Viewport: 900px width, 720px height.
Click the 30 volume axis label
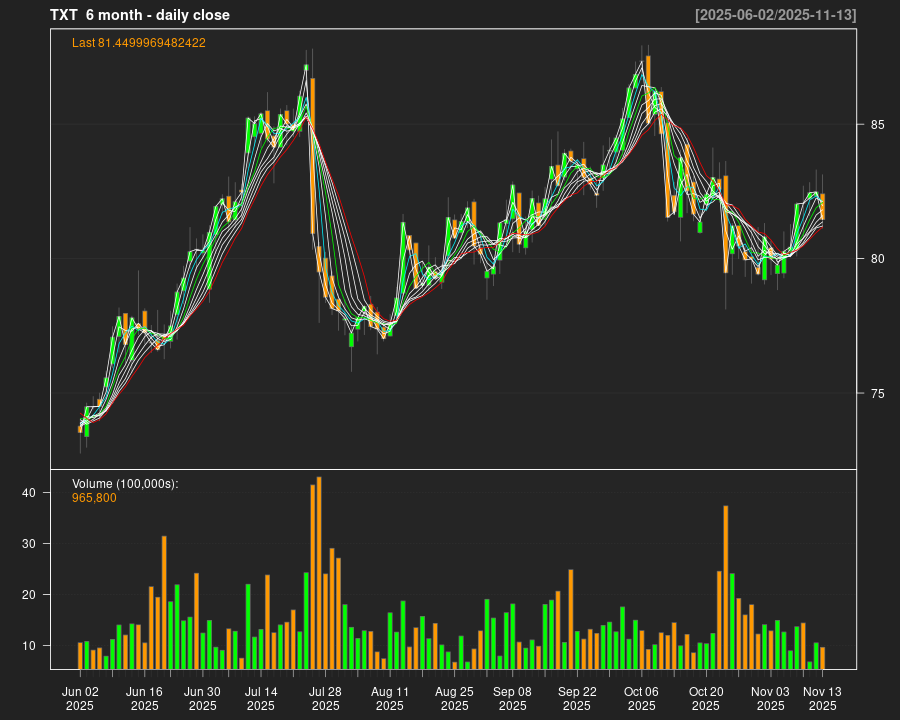(29, 544)
